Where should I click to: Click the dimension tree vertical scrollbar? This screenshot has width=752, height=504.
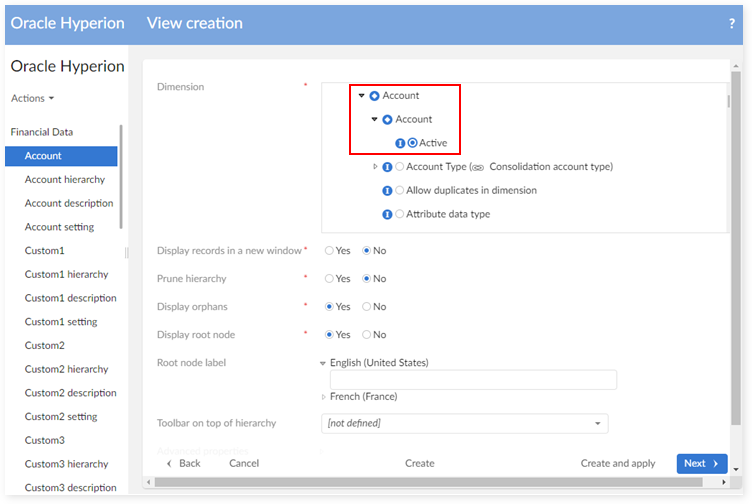click(x=730, y=103)
